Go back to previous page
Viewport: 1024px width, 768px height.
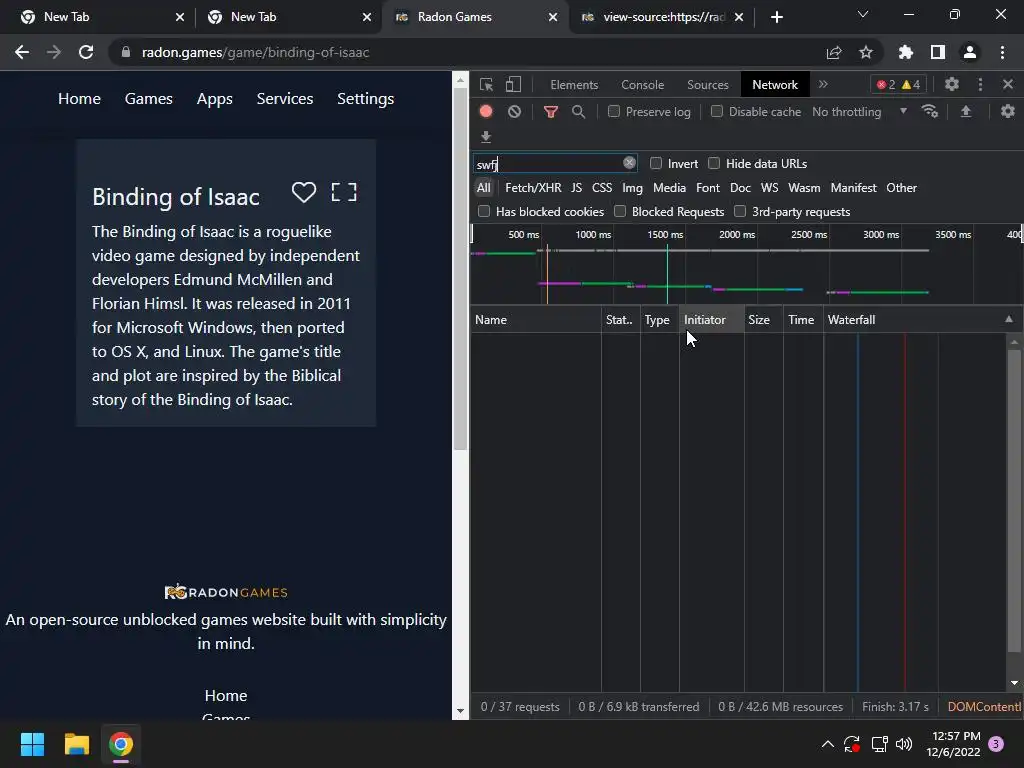tap(22, 52)
